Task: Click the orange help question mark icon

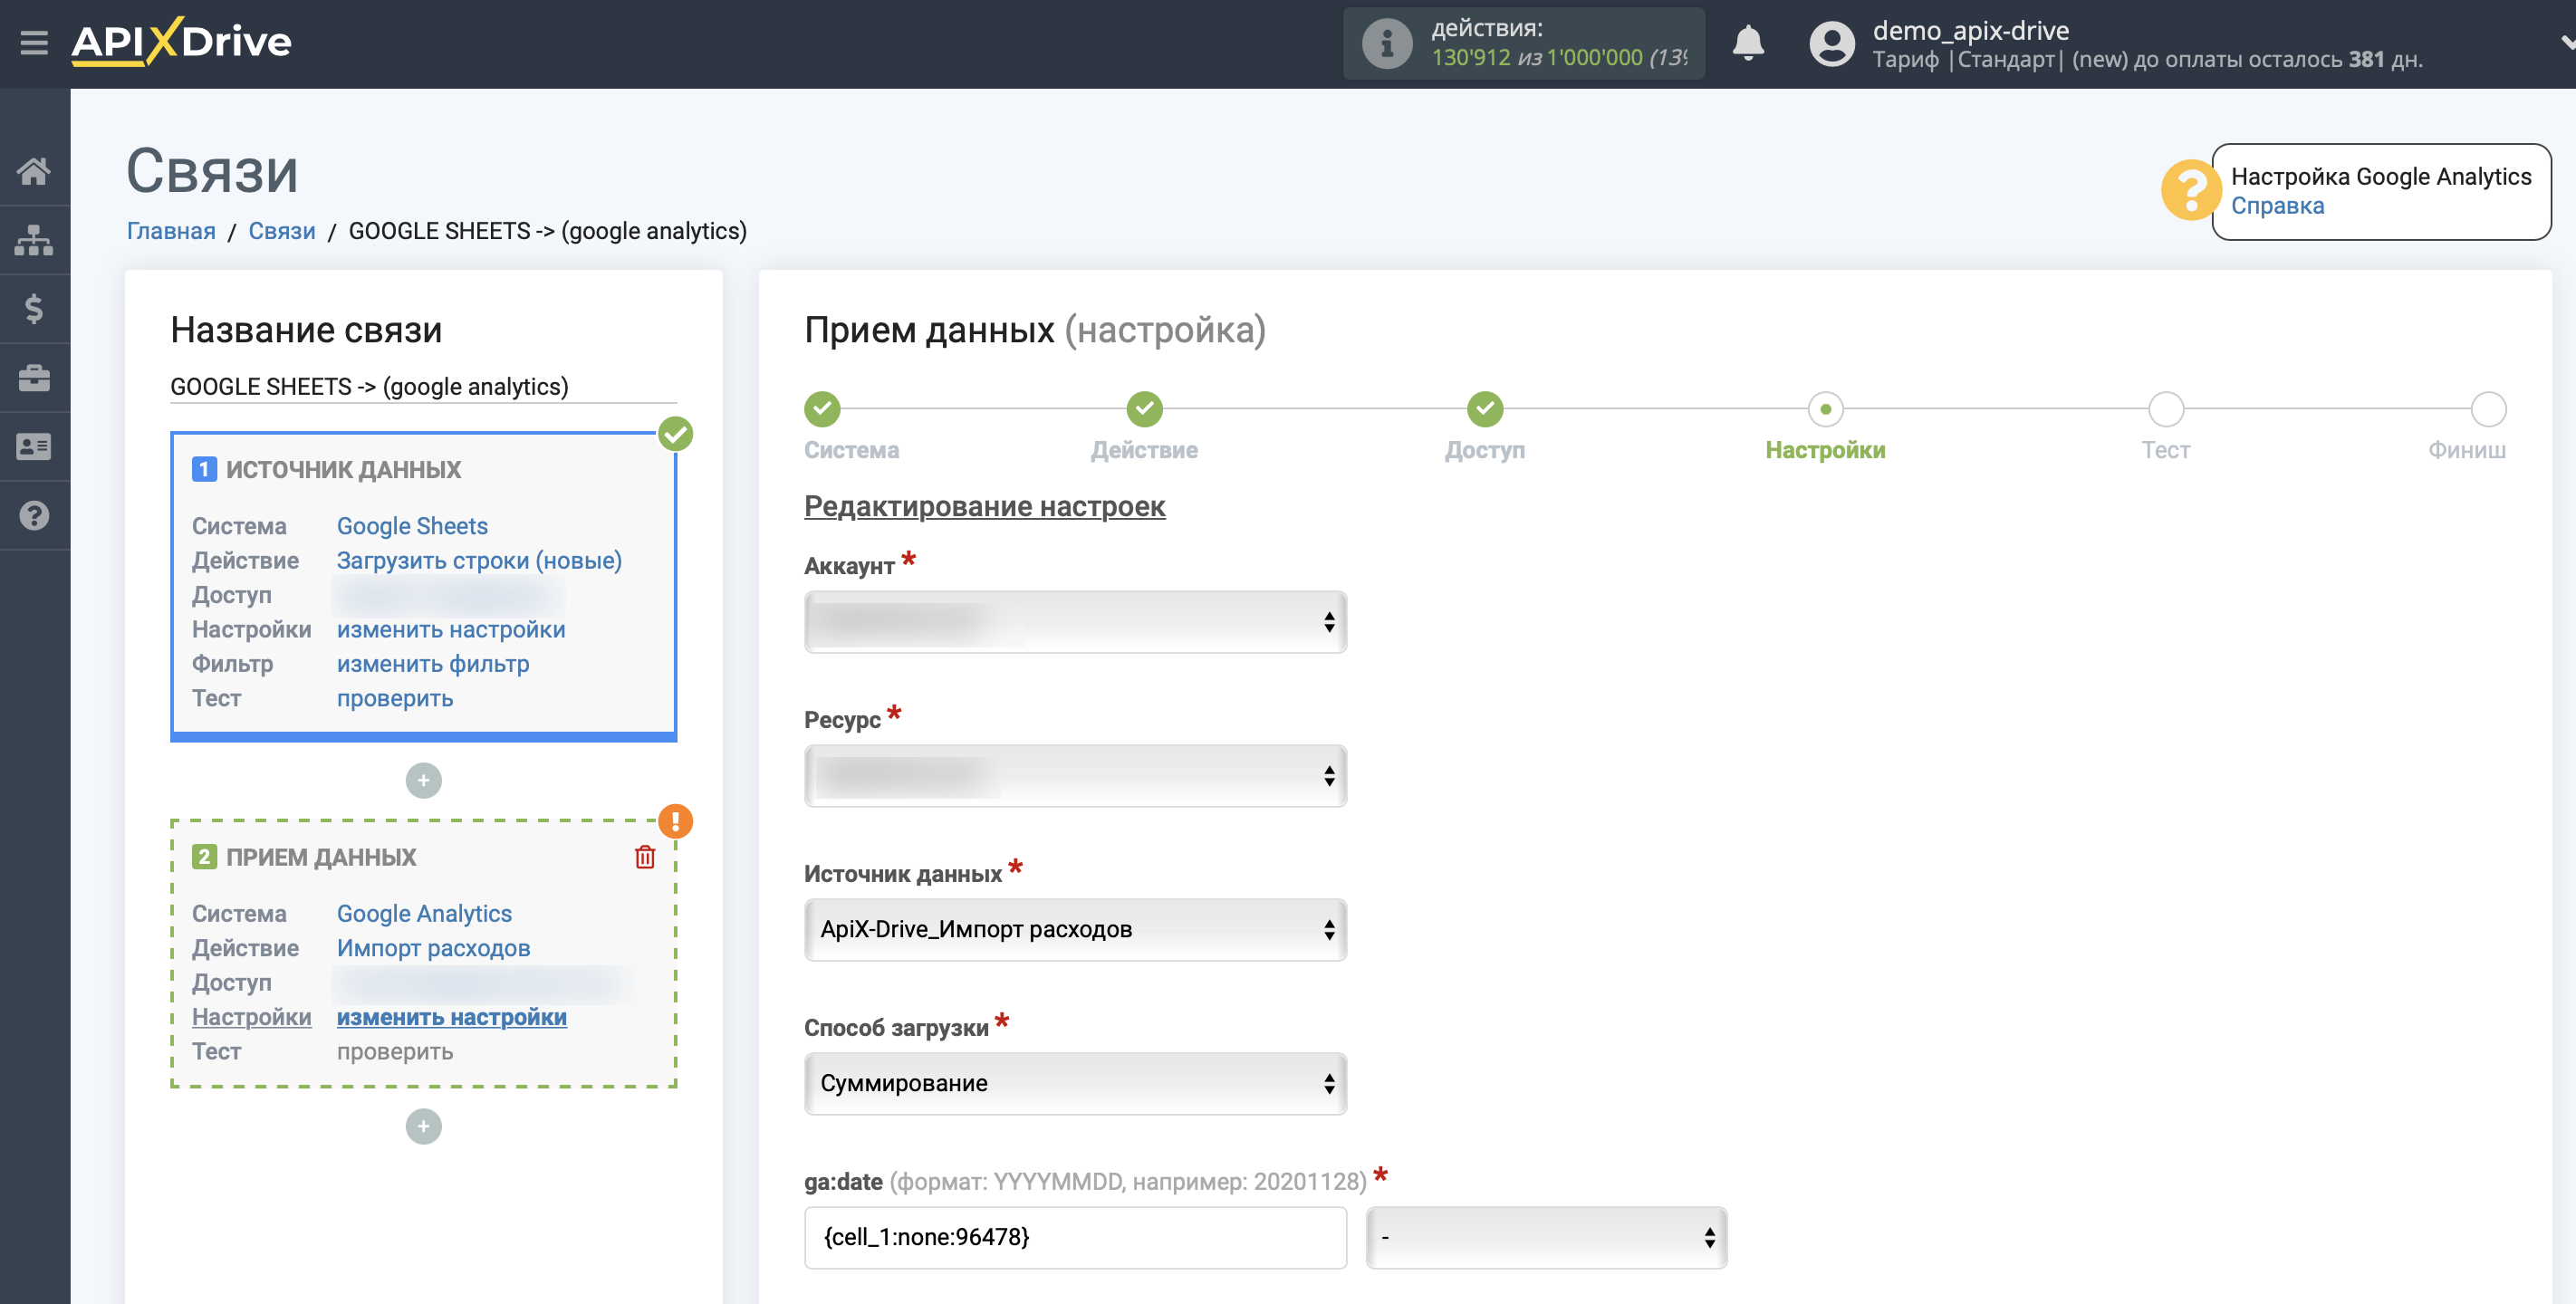Action: (x=2190, y=190)
